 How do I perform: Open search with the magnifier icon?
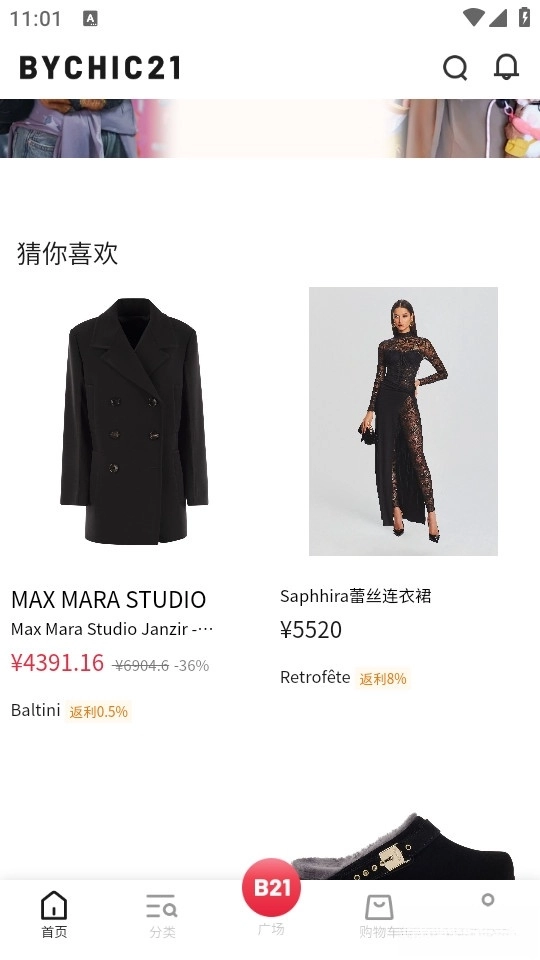455,67
